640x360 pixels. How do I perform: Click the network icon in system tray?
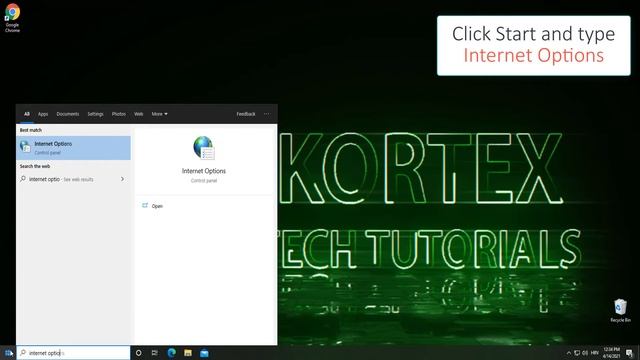point(577,353)
